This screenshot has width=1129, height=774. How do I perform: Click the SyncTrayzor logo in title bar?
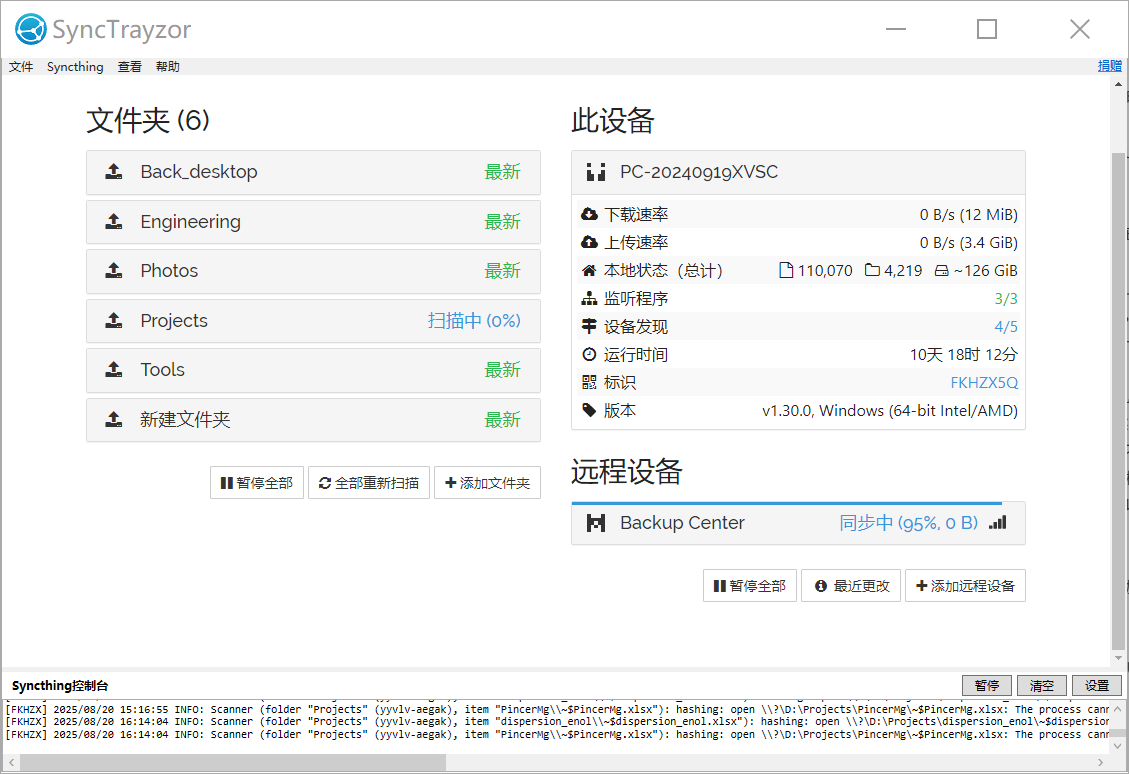coord(31,30)
